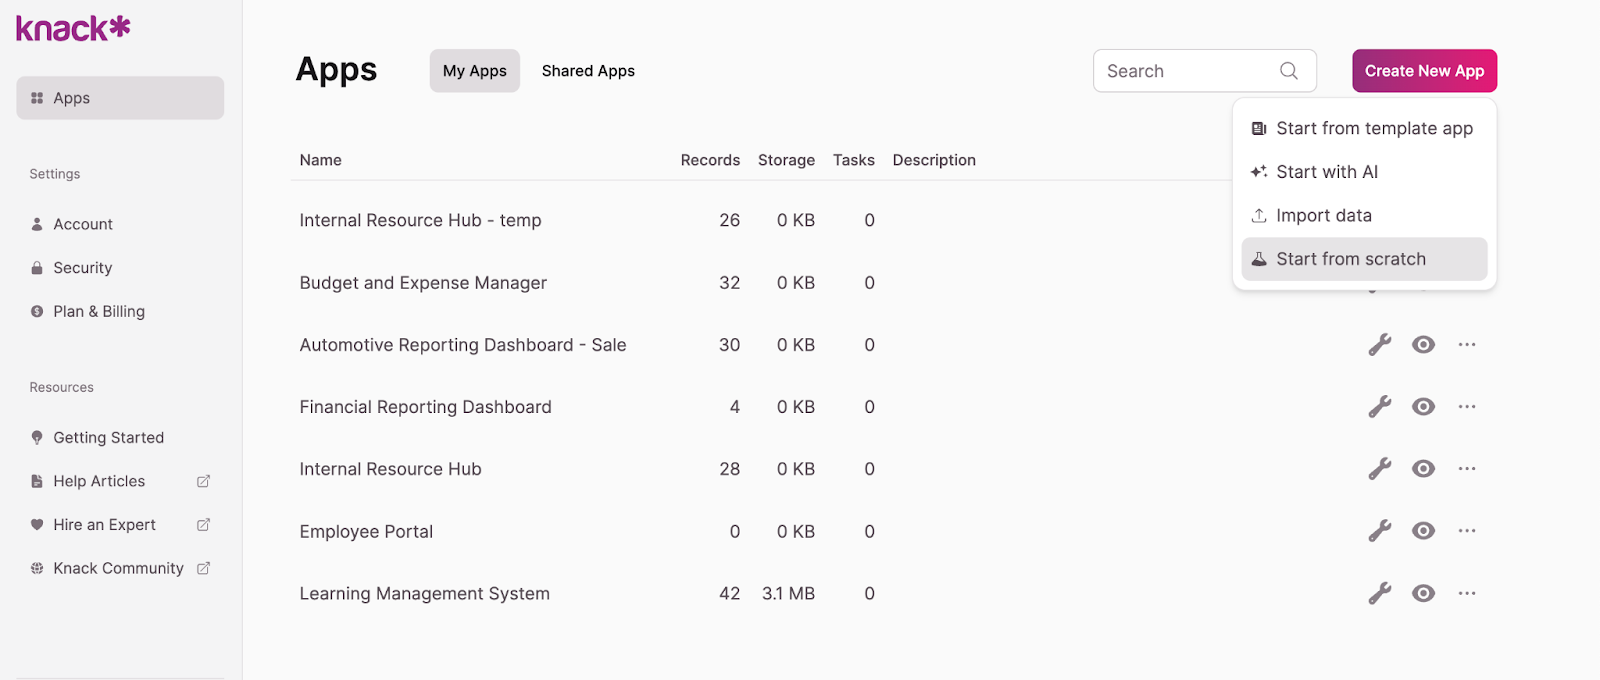1600x680 pixels.
Task: Open Help Articles external link icon
Action: click(x=203, y=481)
